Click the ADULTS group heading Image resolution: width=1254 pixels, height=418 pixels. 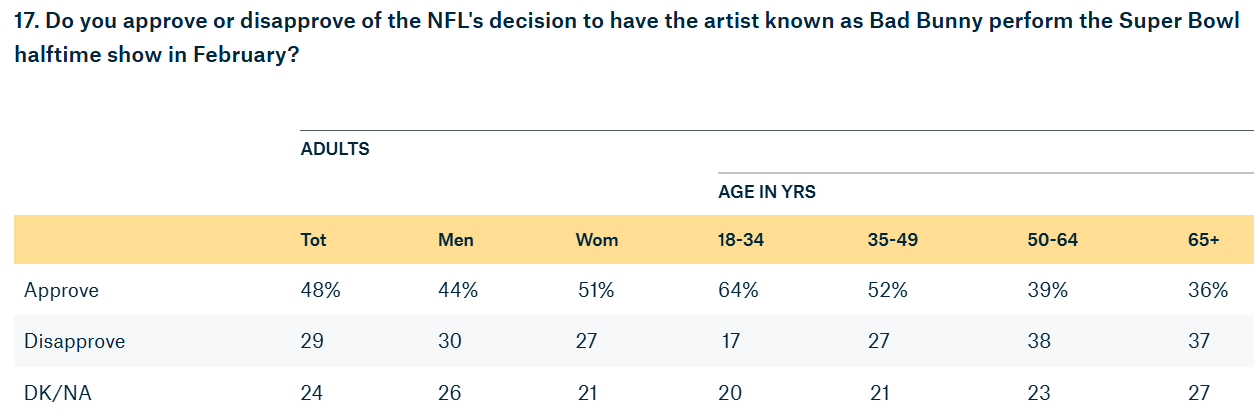click(x=335, y=149)
